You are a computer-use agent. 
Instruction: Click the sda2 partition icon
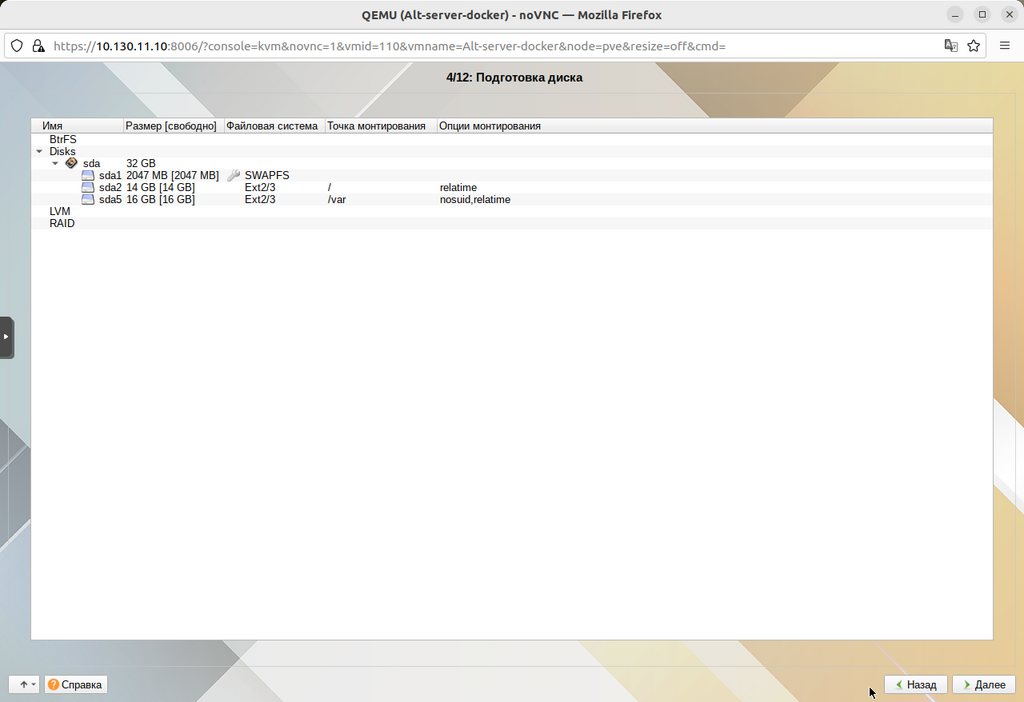pyautogui.click(x=88, y=187)
